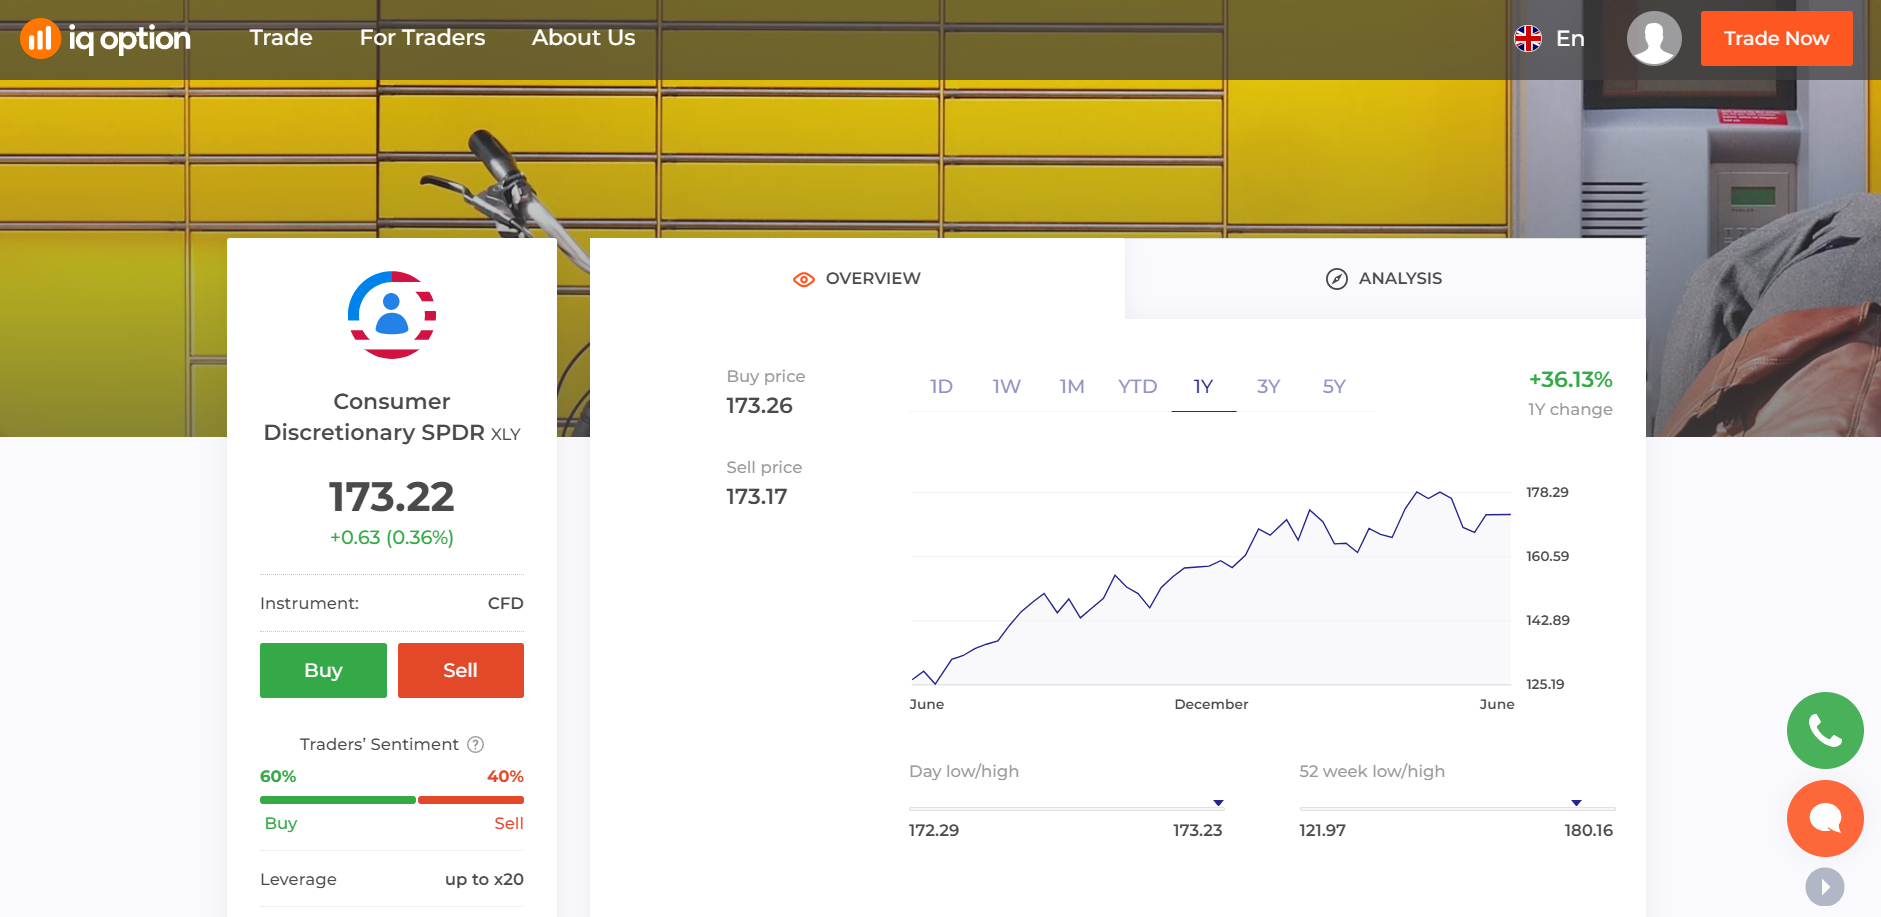1881x917 pixels.
Task: Open the phone call support button
Action: click(1825, 730)
